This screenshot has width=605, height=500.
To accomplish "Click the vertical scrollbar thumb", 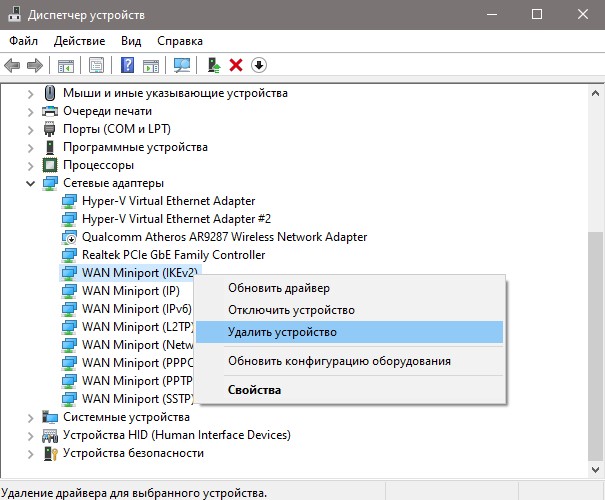I will click(x=595, y=346).
